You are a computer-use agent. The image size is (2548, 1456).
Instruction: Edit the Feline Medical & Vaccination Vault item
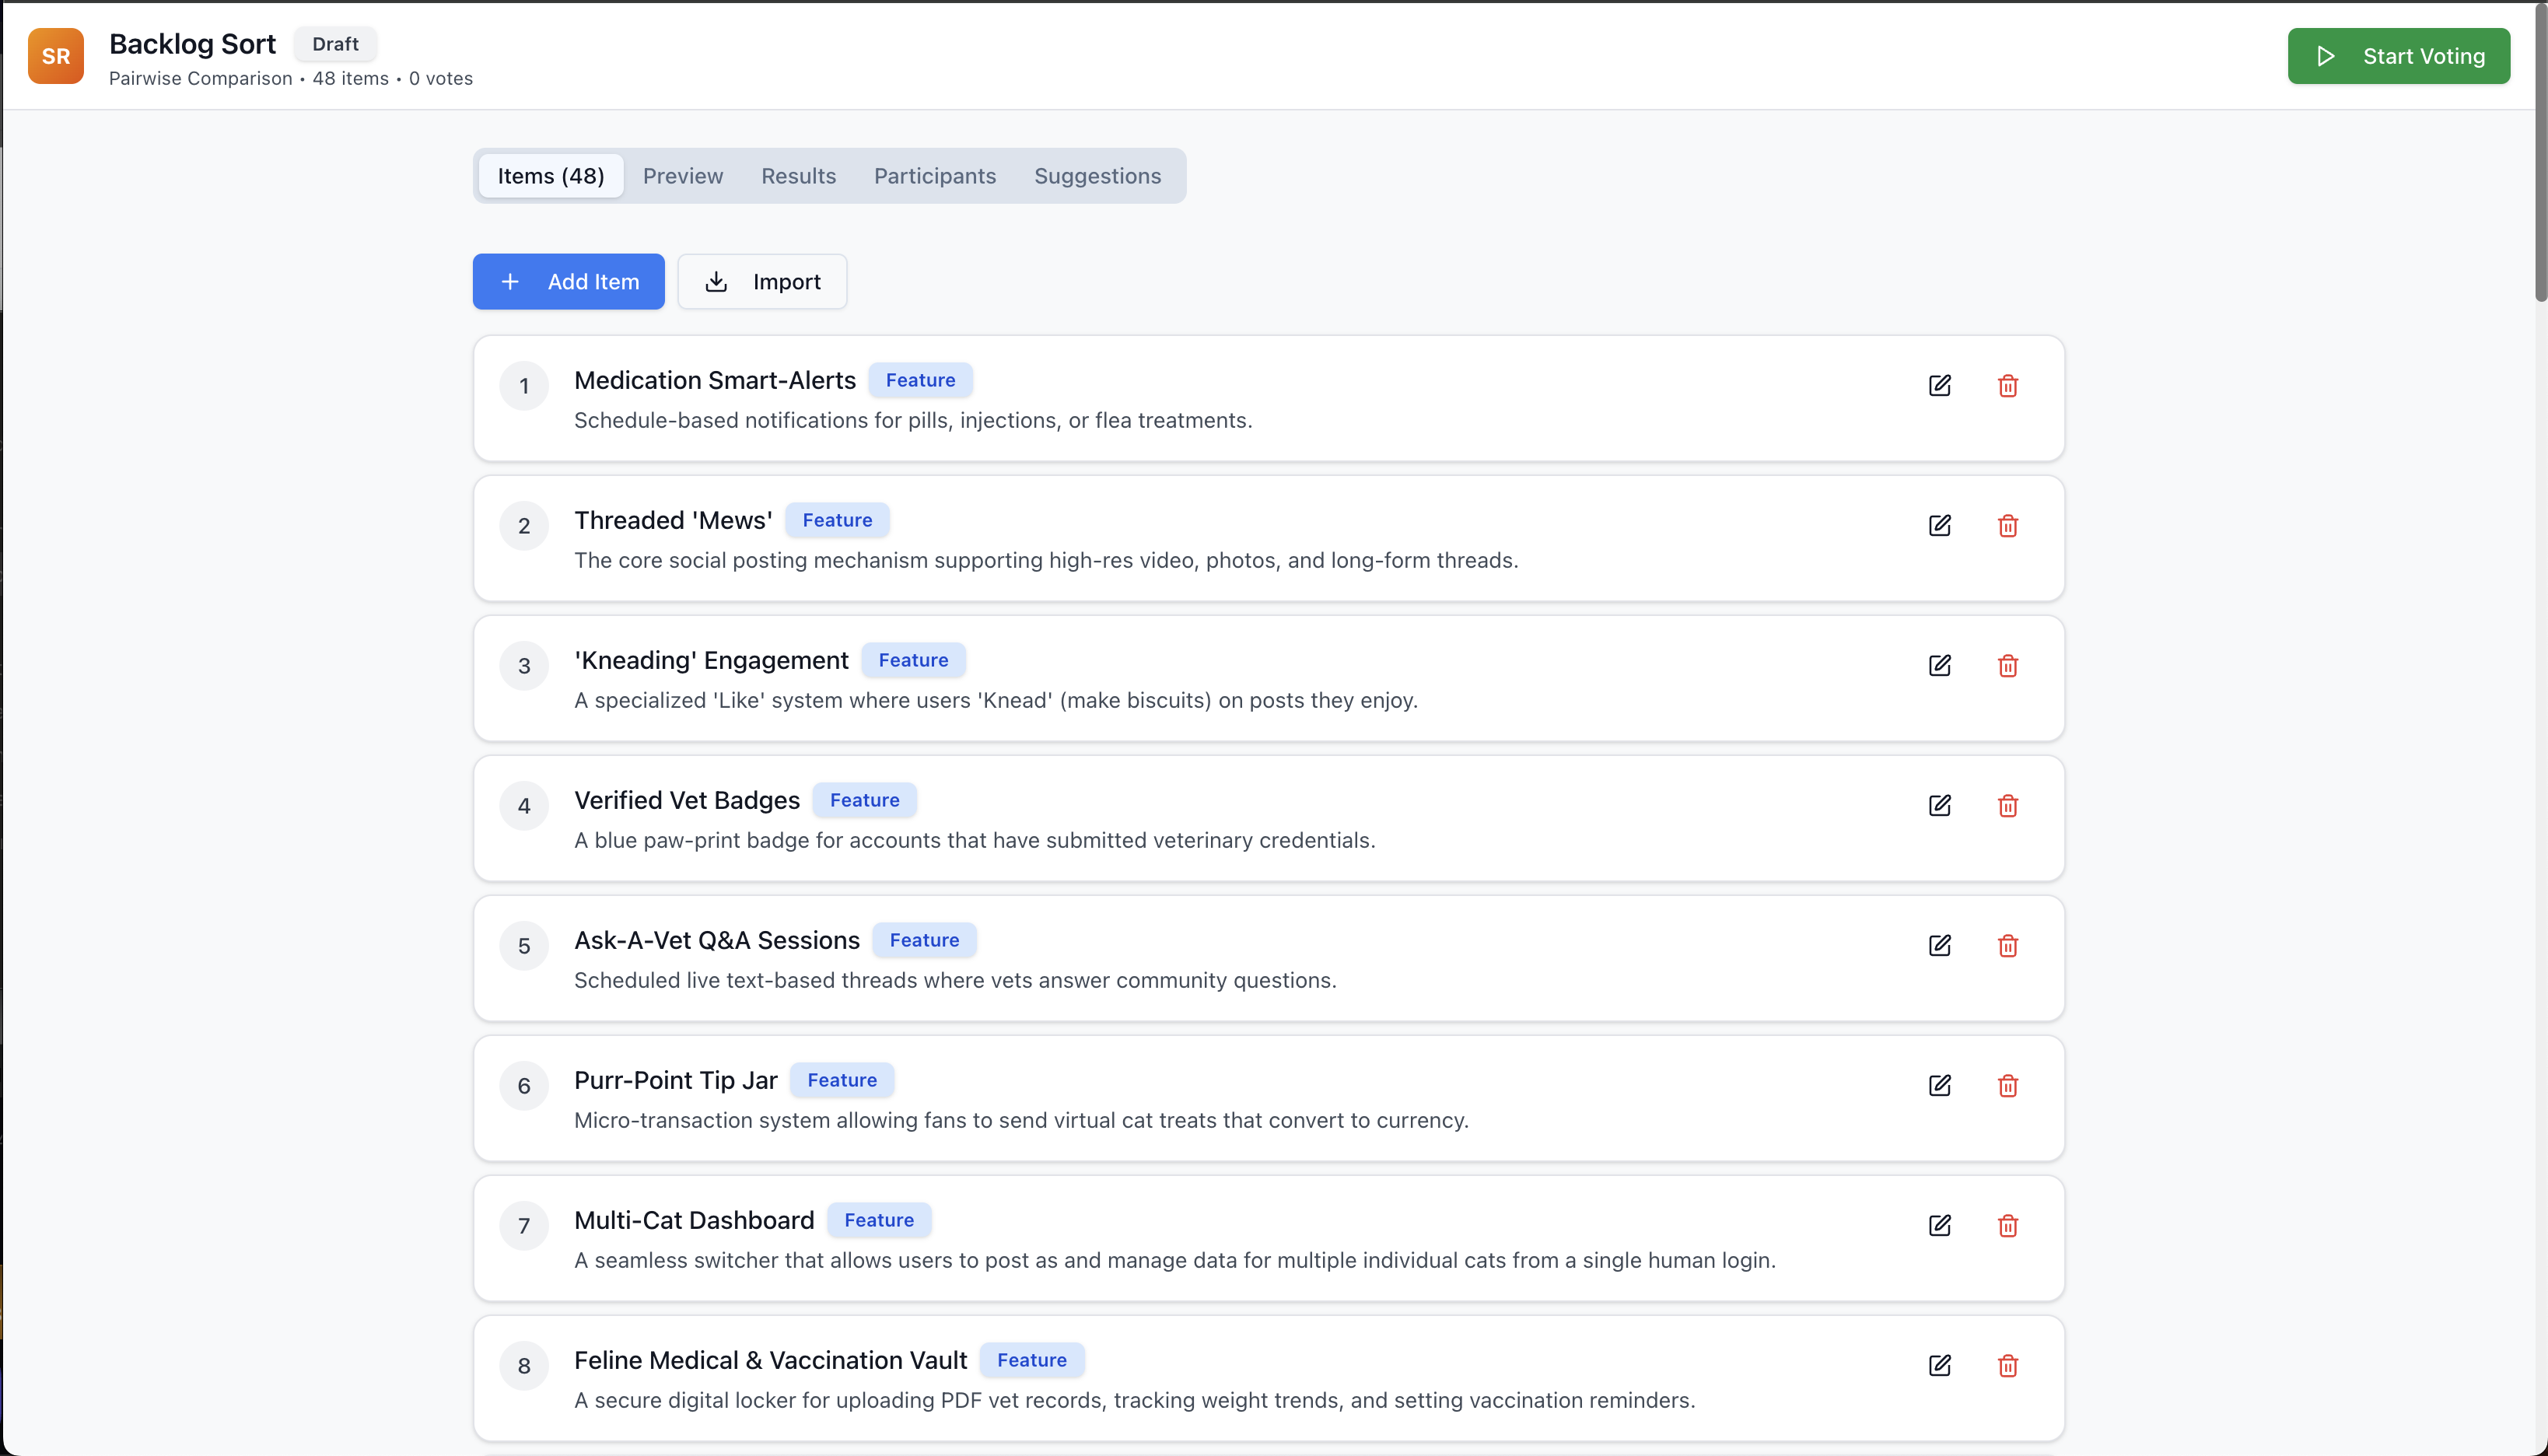tap(1939, 1366)
